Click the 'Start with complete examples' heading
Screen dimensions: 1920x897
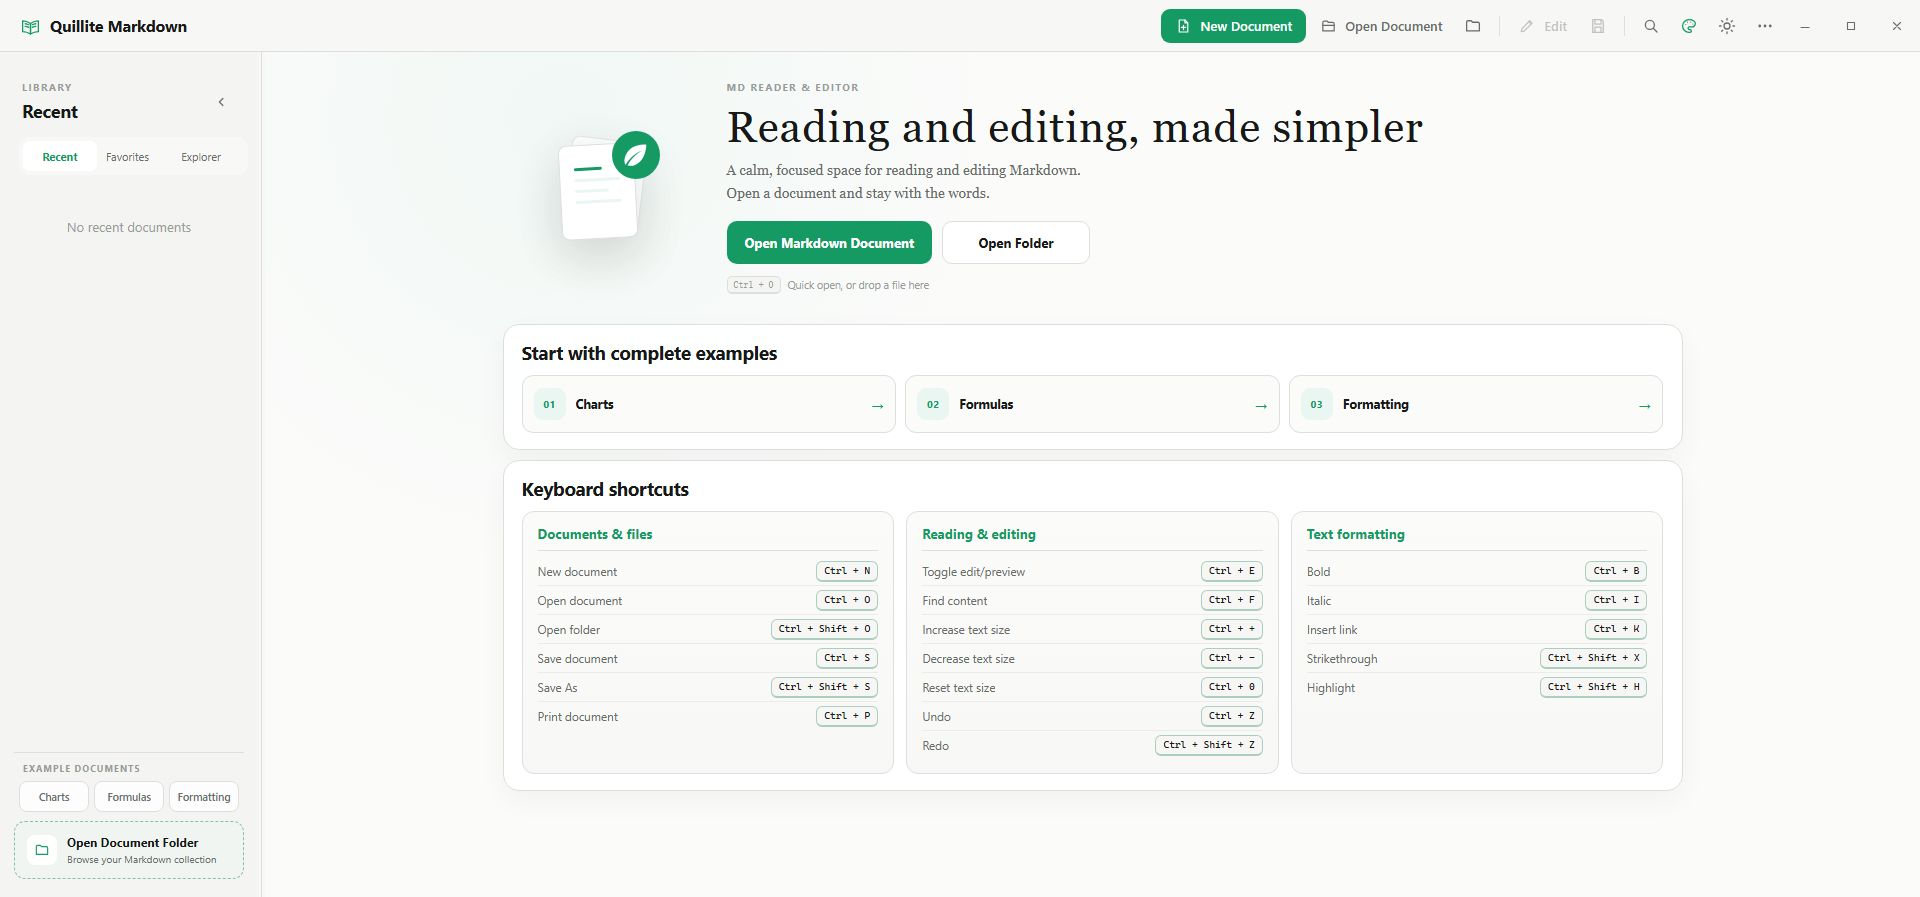(649, 354)
